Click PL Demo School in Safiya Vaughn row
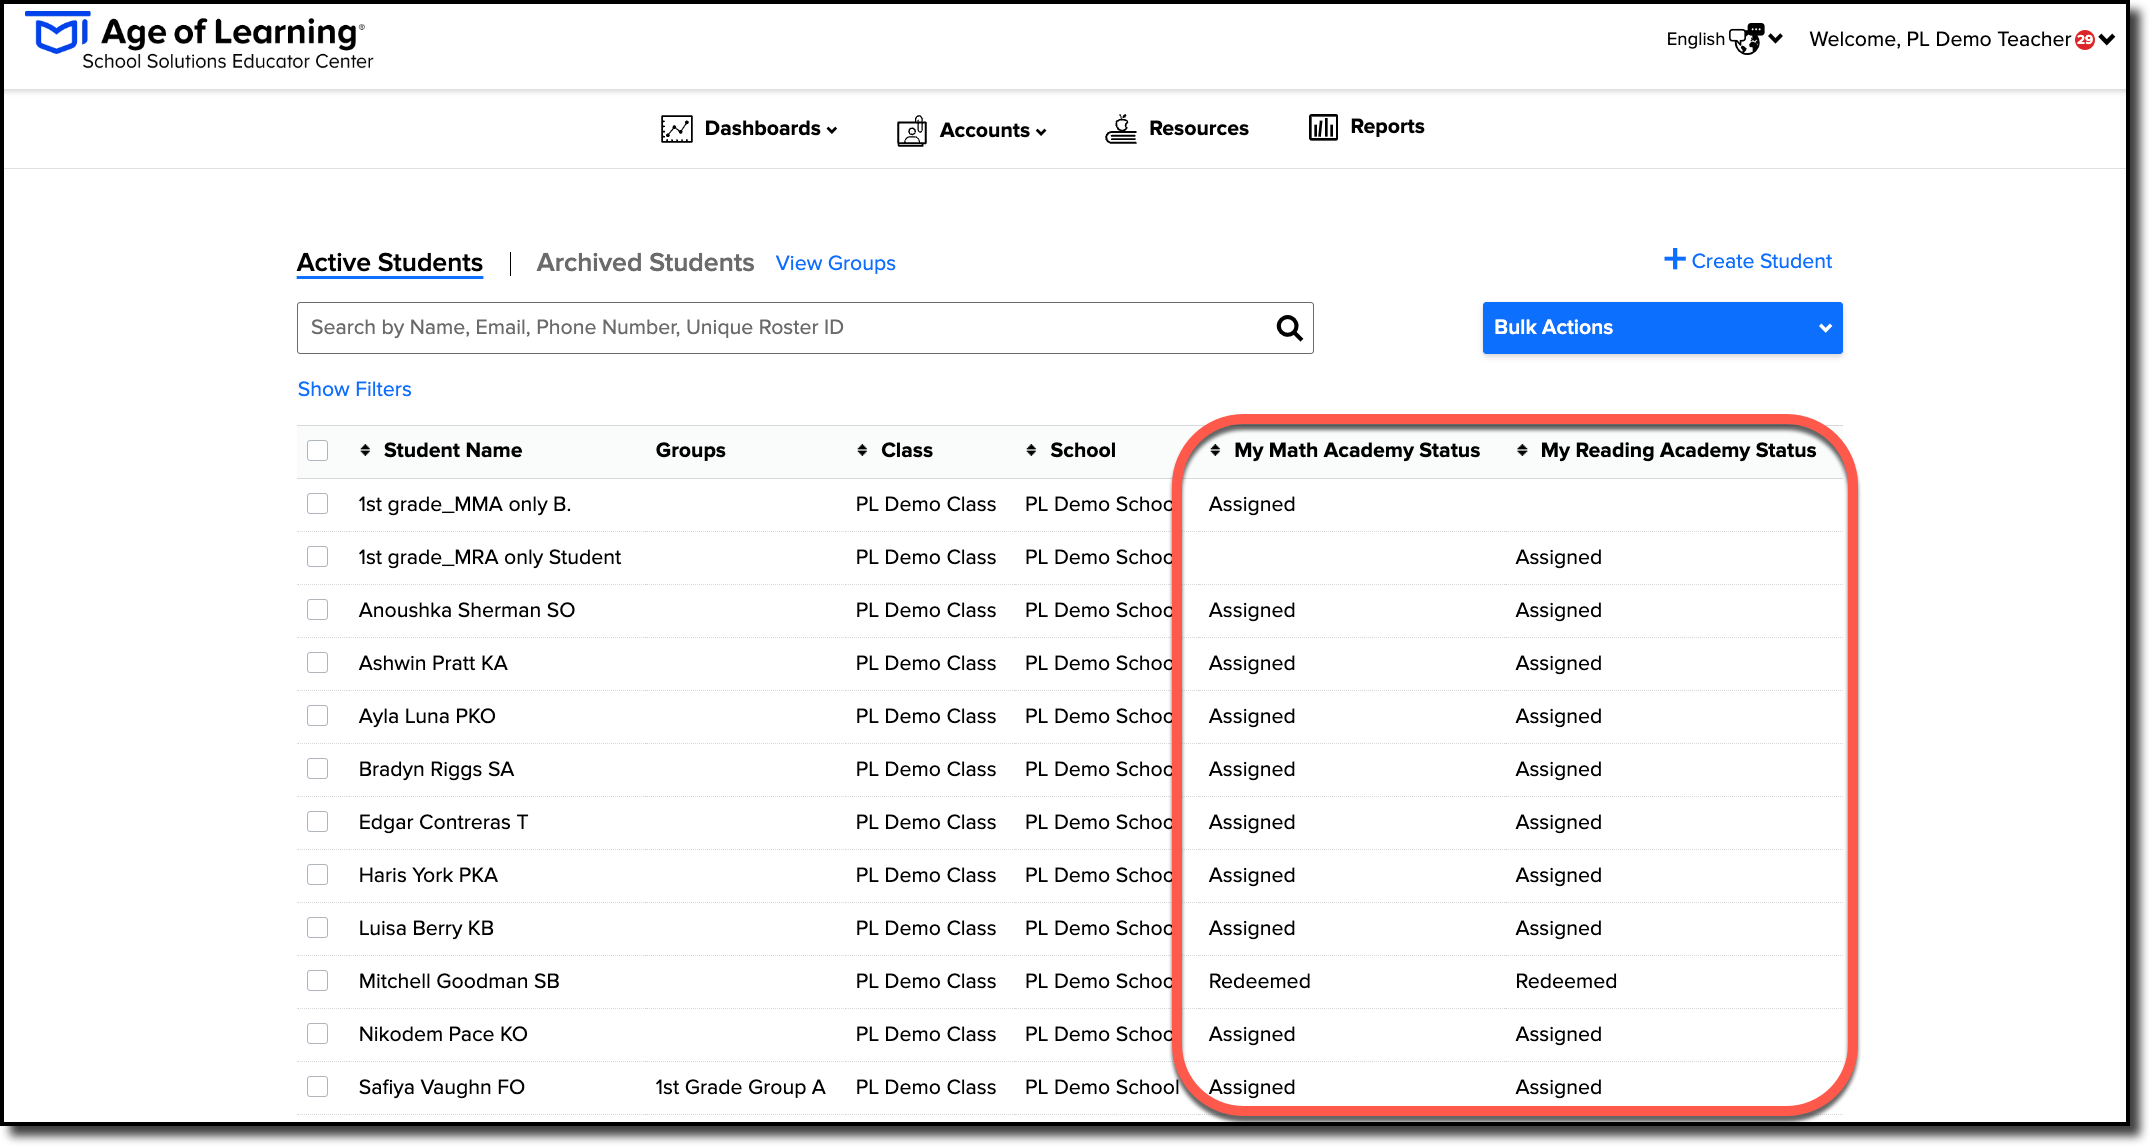The image size is (2150, 1146). pos(1101,1088)
